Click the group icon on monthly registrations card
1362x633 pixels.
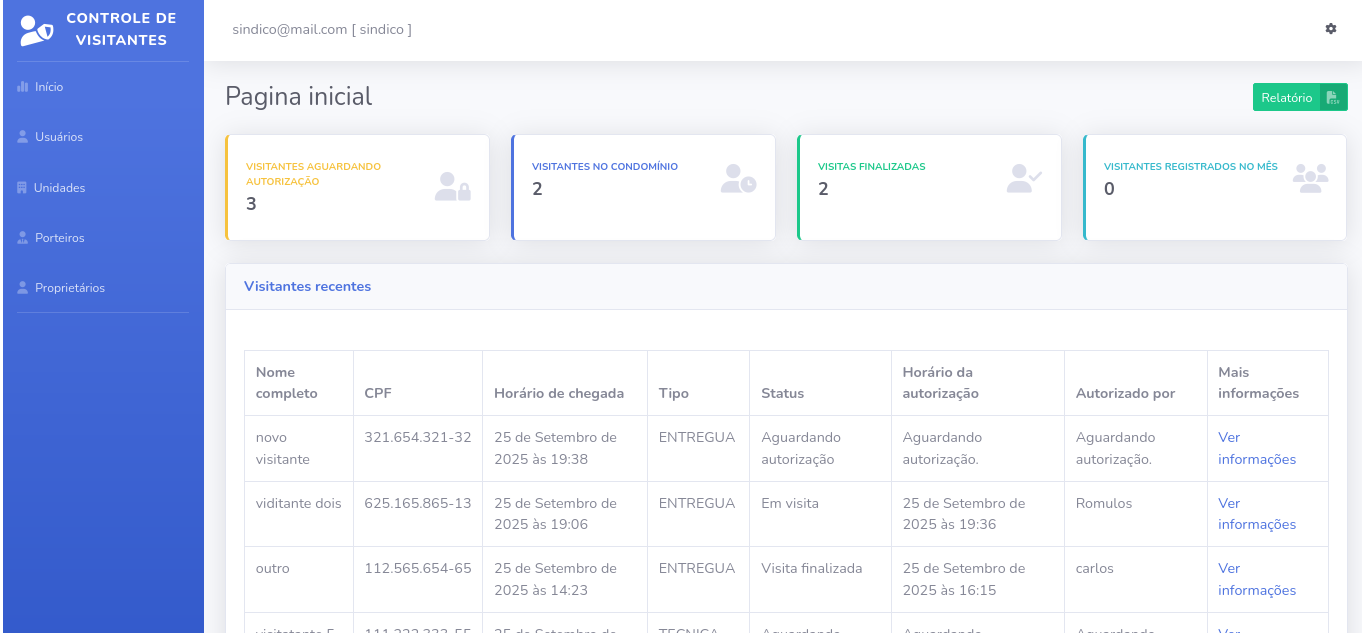[1310, 179]
